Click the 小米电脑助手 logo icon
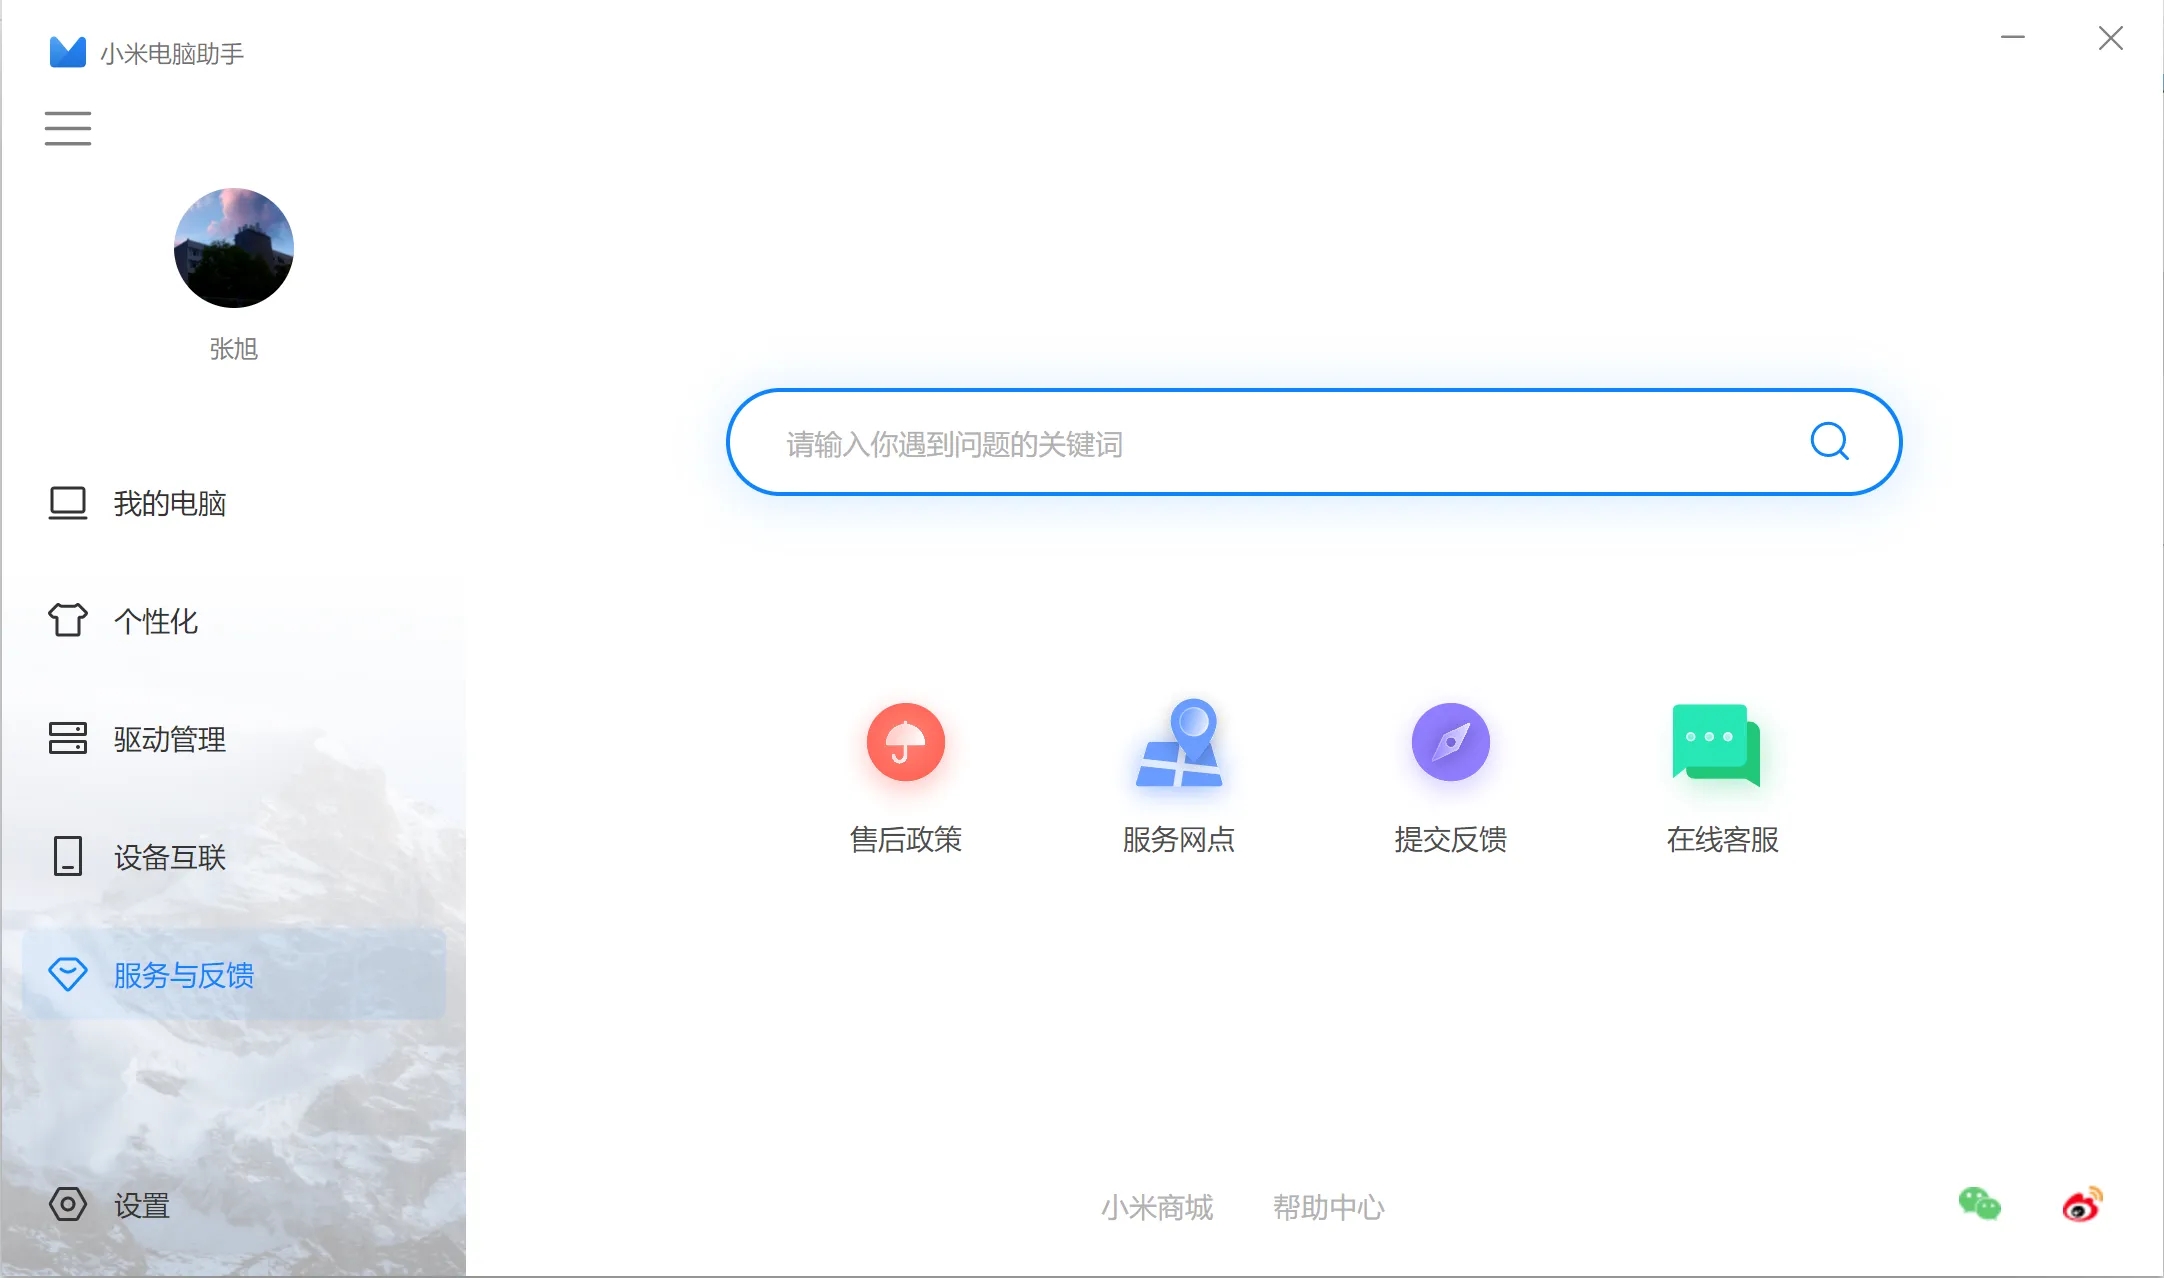 66,50
